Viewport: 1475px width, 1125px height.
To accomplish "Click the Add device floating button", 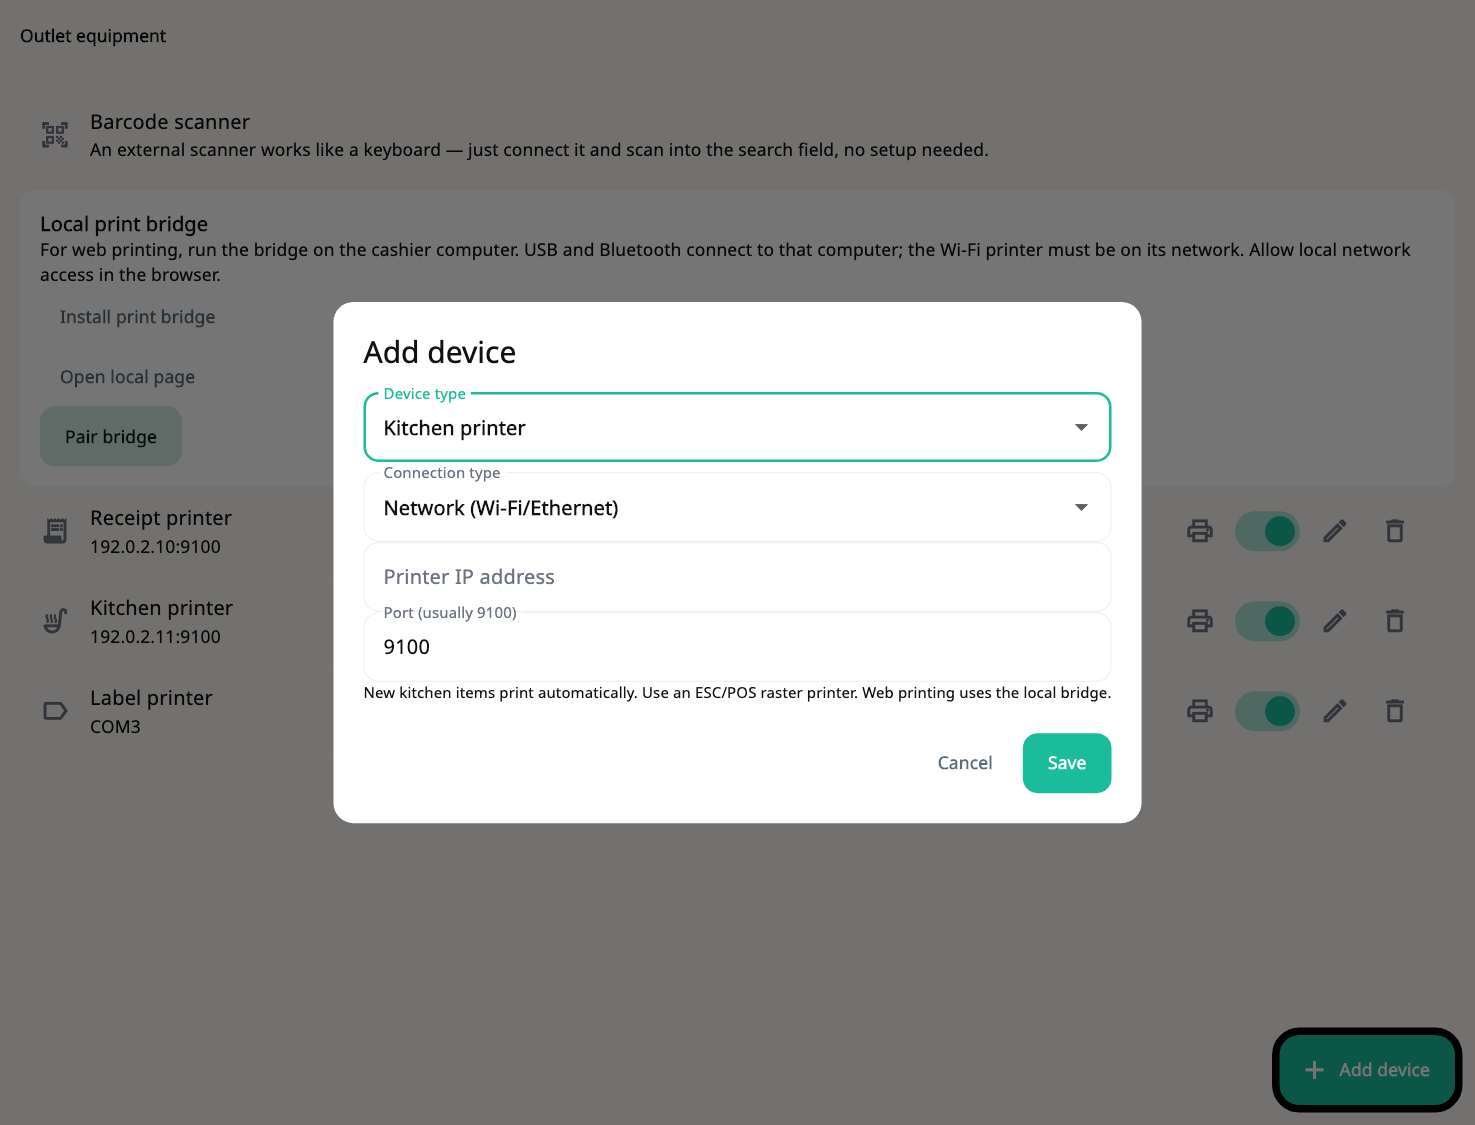I will pos(1367,1070).
